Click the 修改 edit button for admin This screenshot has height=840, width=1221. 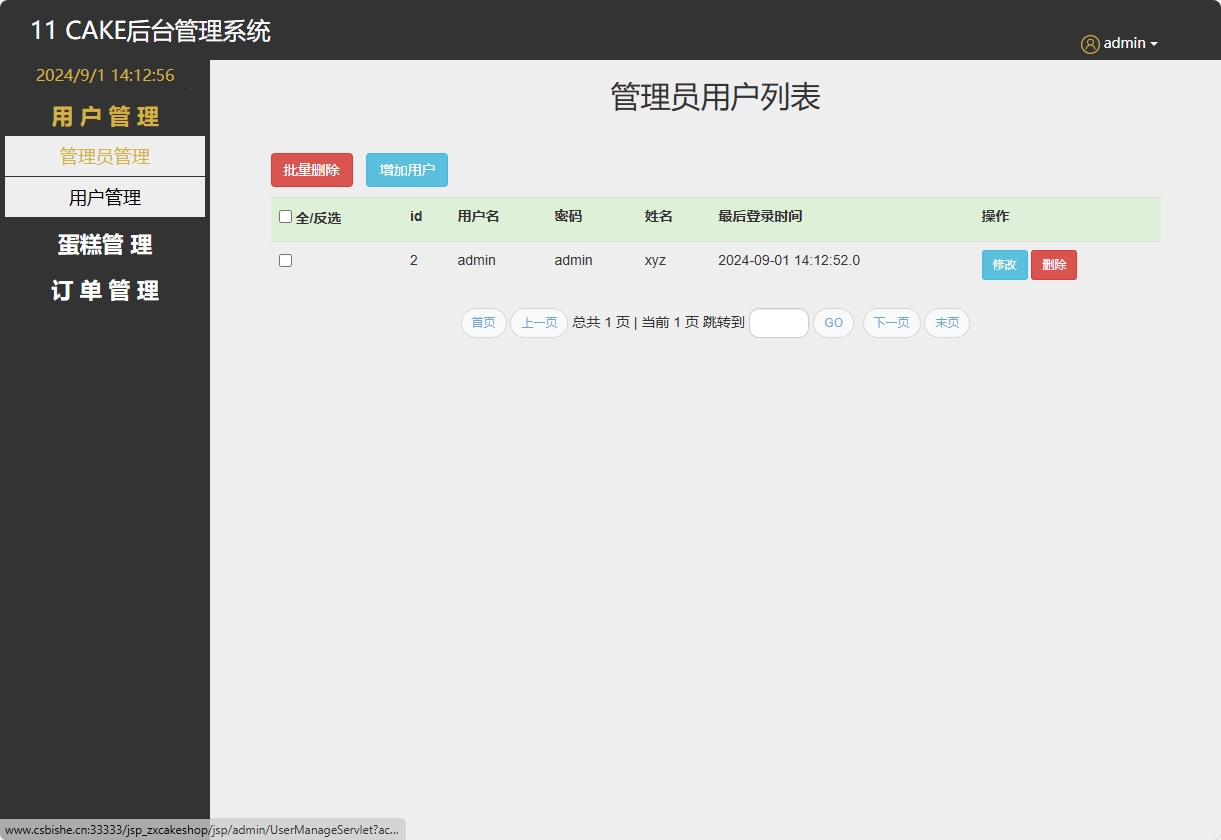1004,264
